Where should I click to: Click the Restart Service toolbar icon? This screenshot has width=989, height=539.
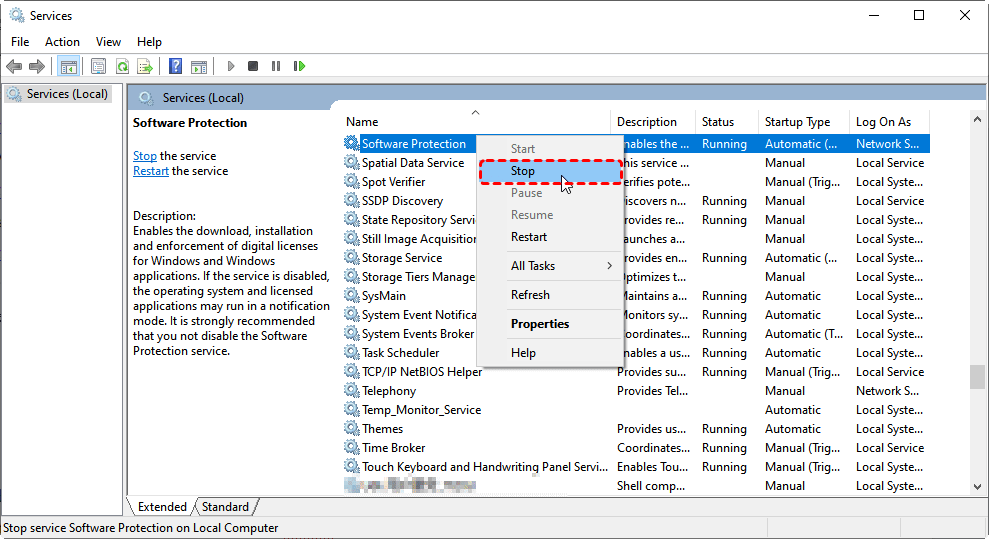coord(299,66)
